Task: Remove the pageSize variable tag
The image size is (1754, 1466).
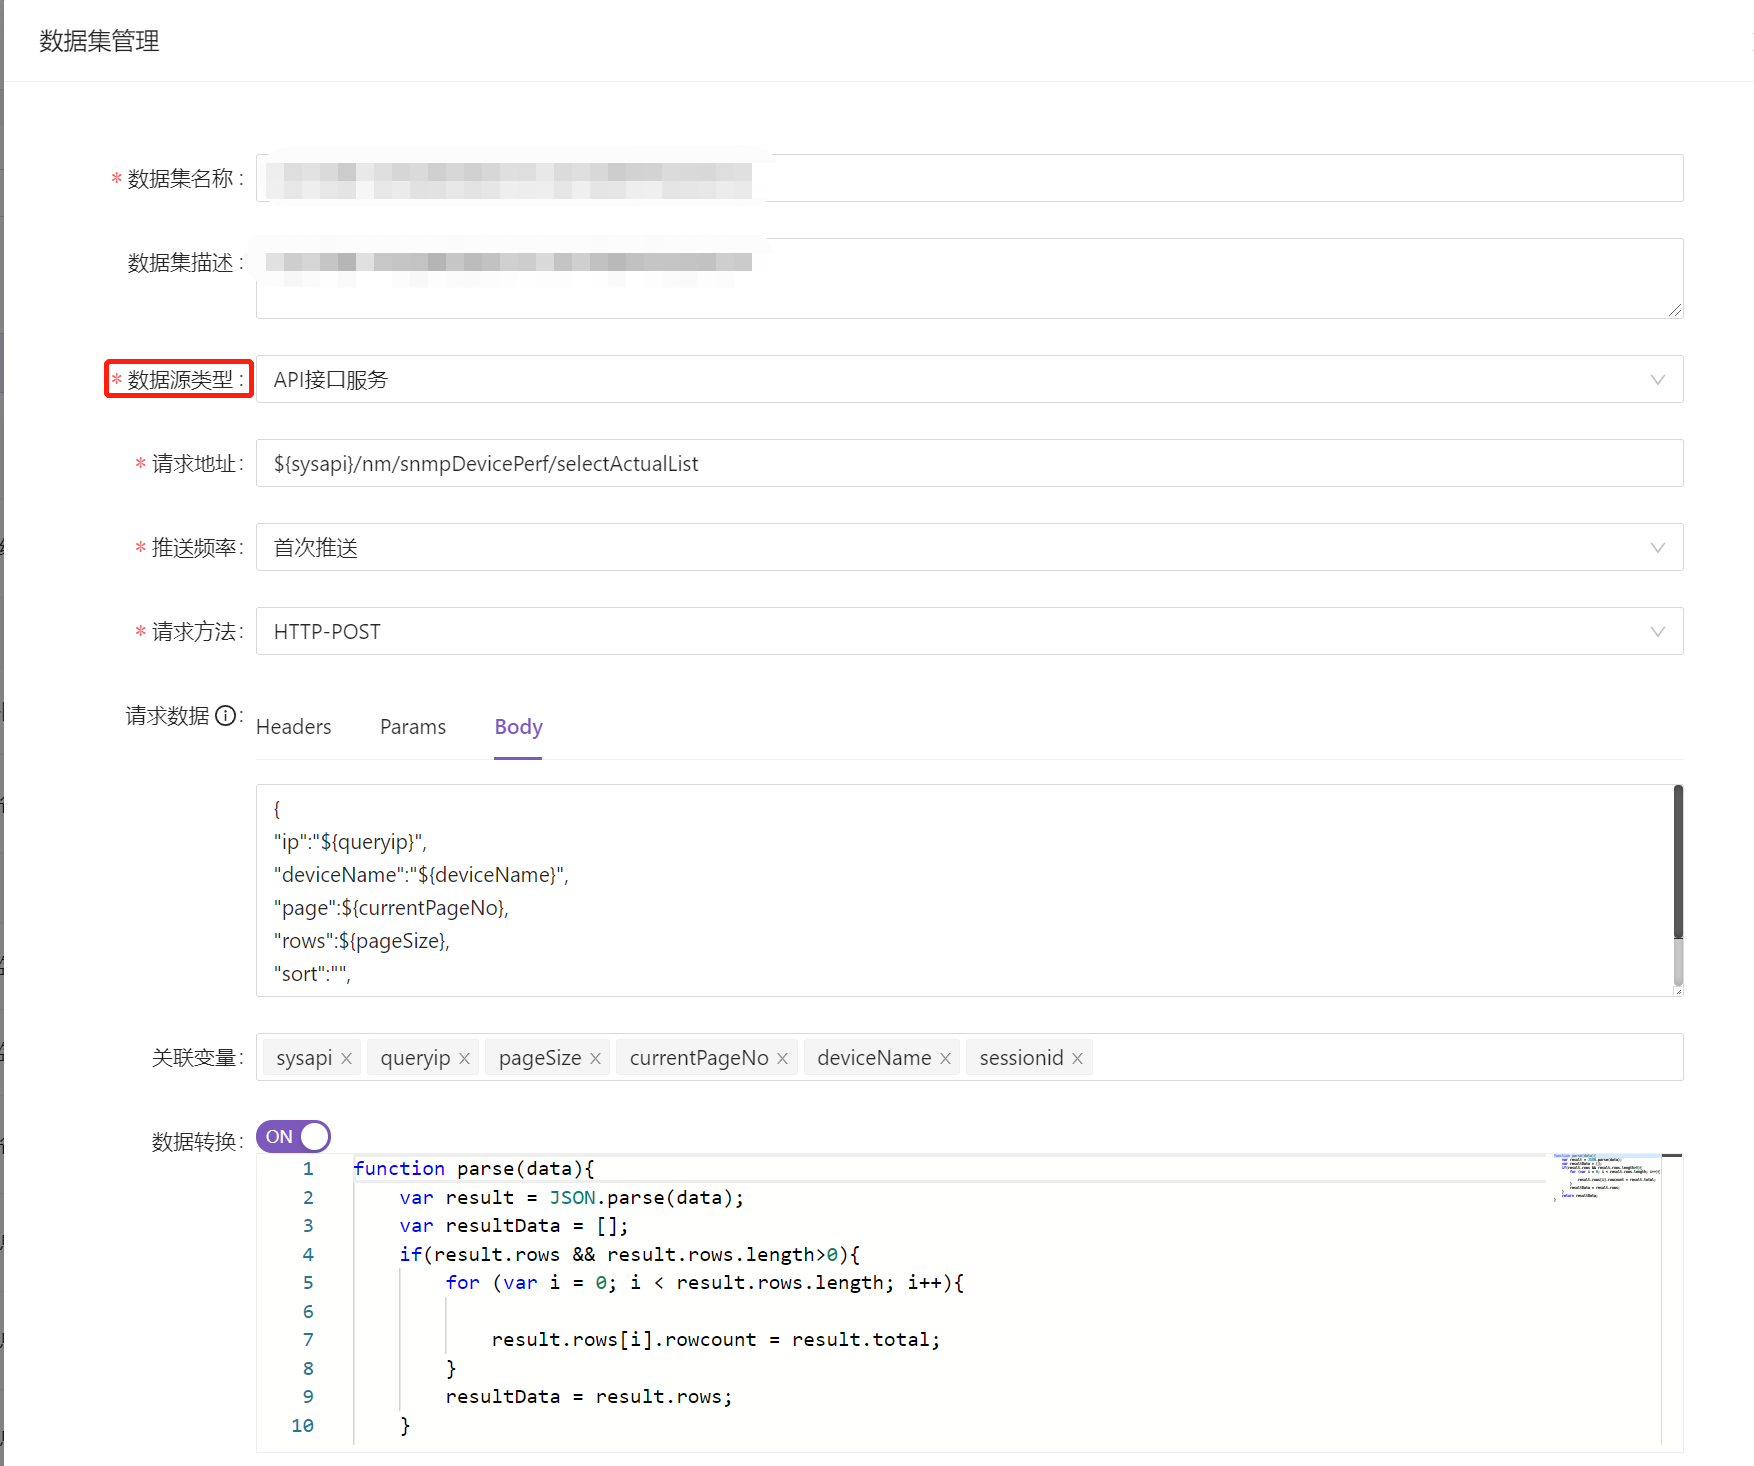Action: tap(595, 1058)
